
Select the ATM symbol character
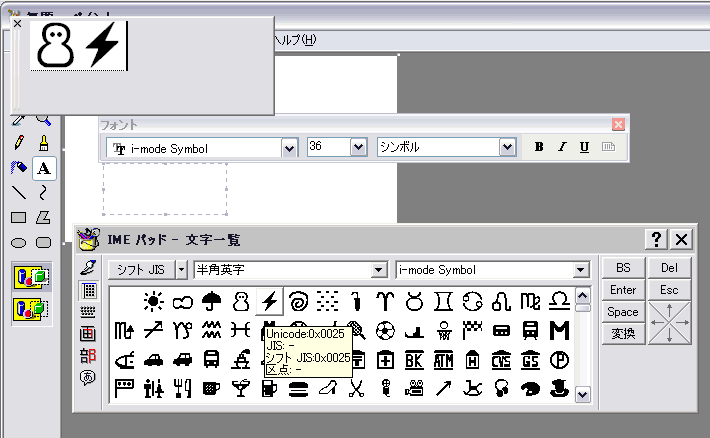(x=443, y=359)
